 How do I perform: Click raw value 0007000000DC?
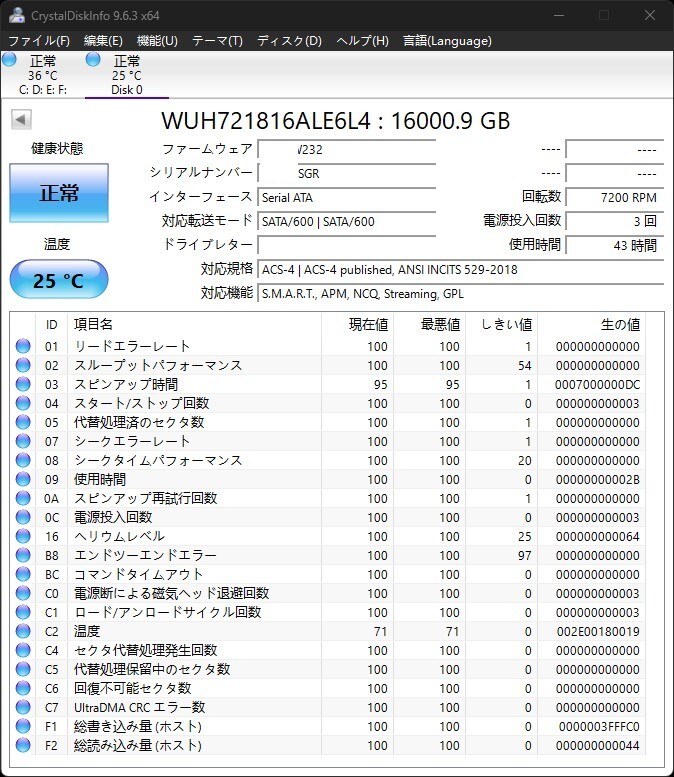pos(597,385)
